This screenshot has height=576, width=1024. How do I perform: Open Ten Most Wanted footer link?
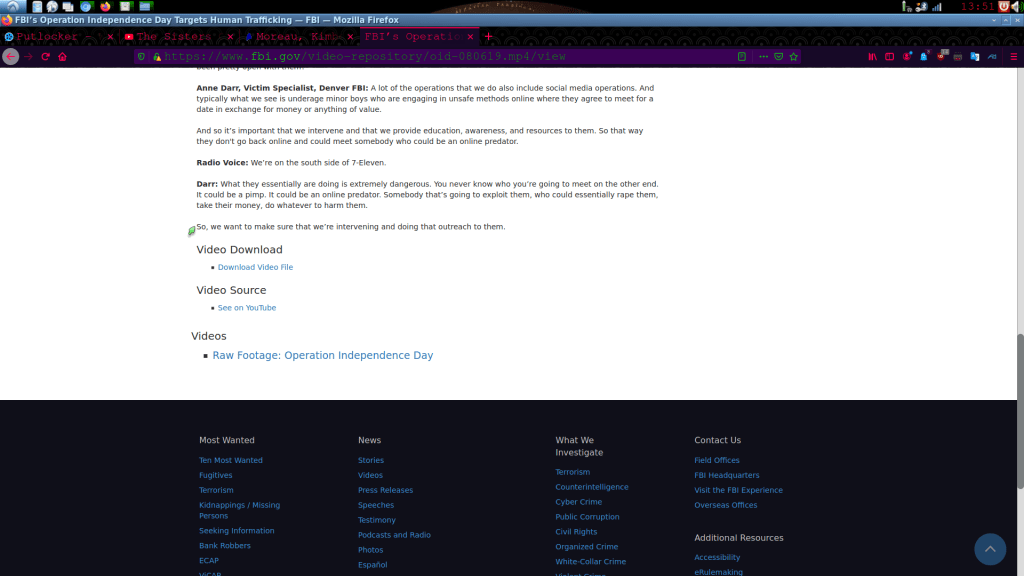pos(230,461)
